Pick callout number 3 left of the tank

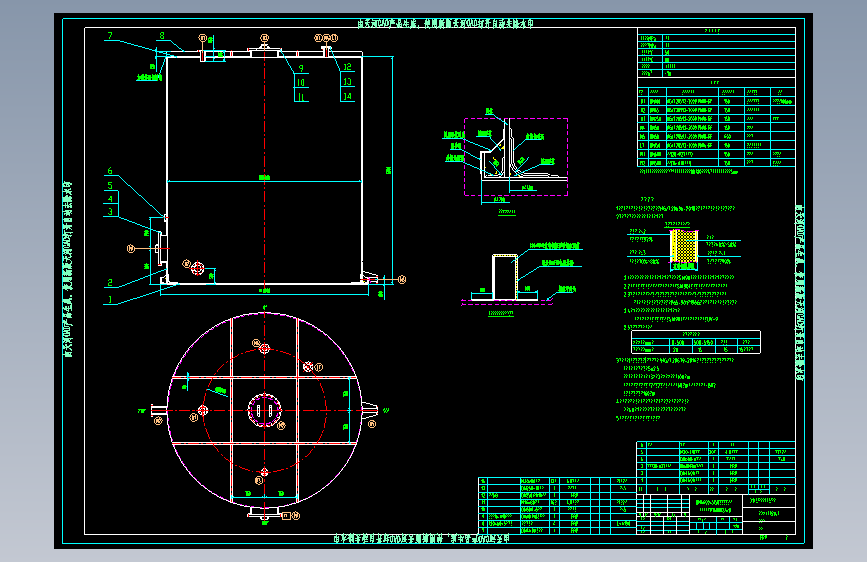coord(110,211)
